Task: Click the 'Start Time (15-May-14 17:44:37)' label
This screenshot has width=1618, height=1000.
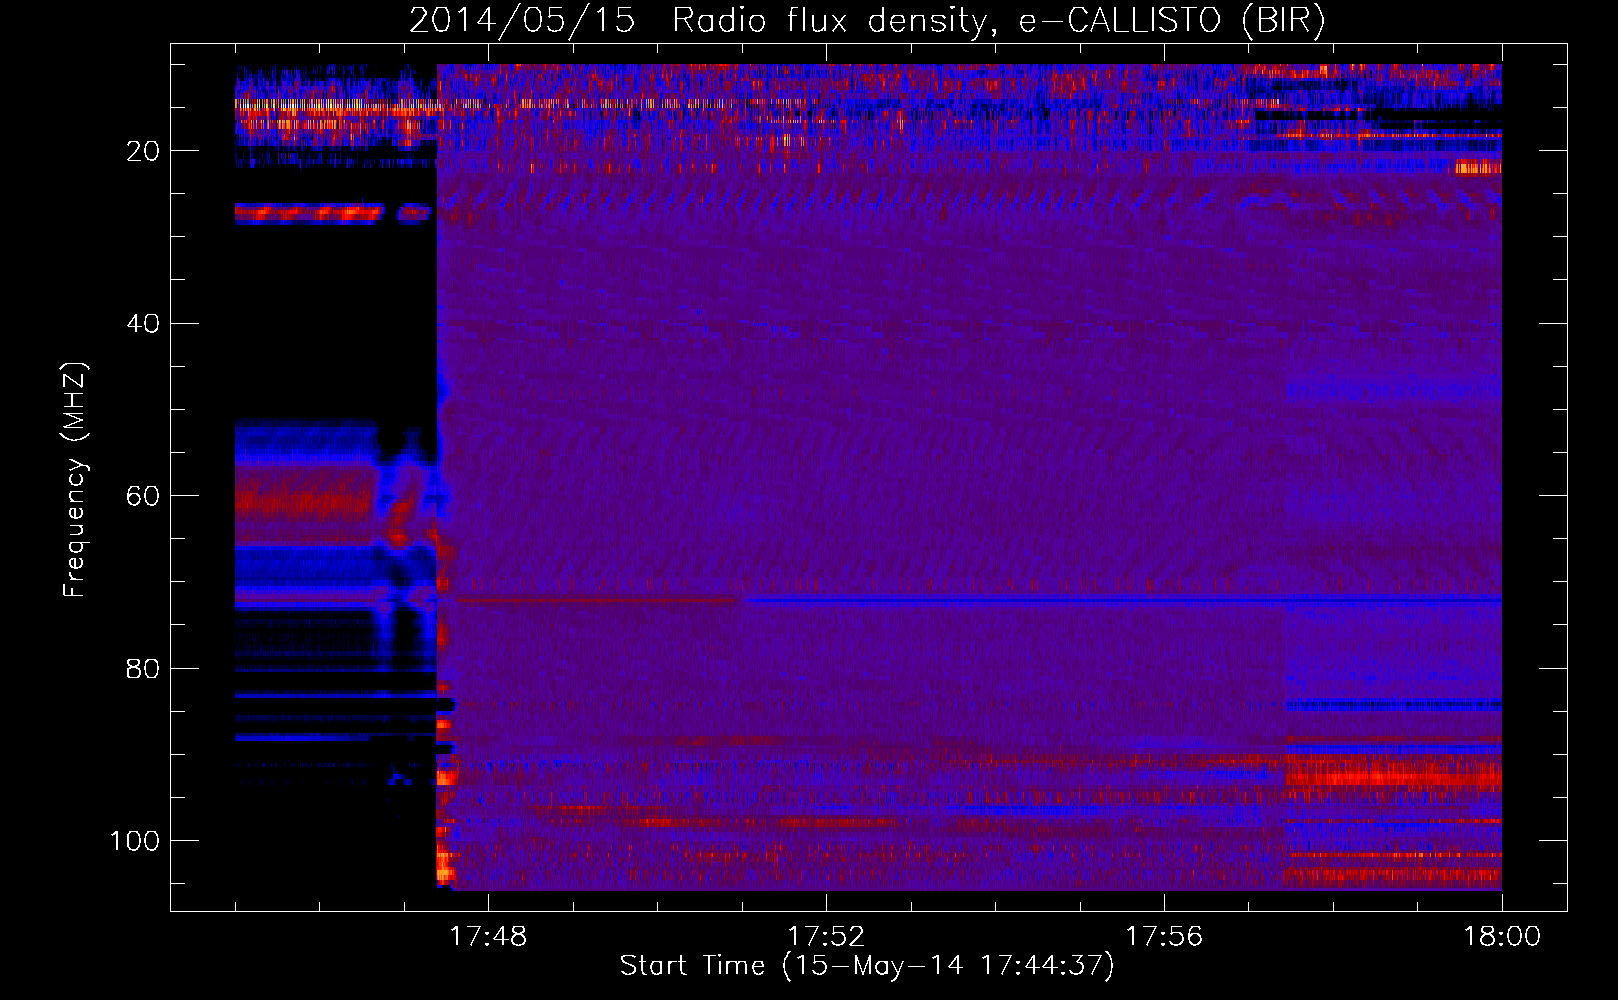Action: click(867, 966)
